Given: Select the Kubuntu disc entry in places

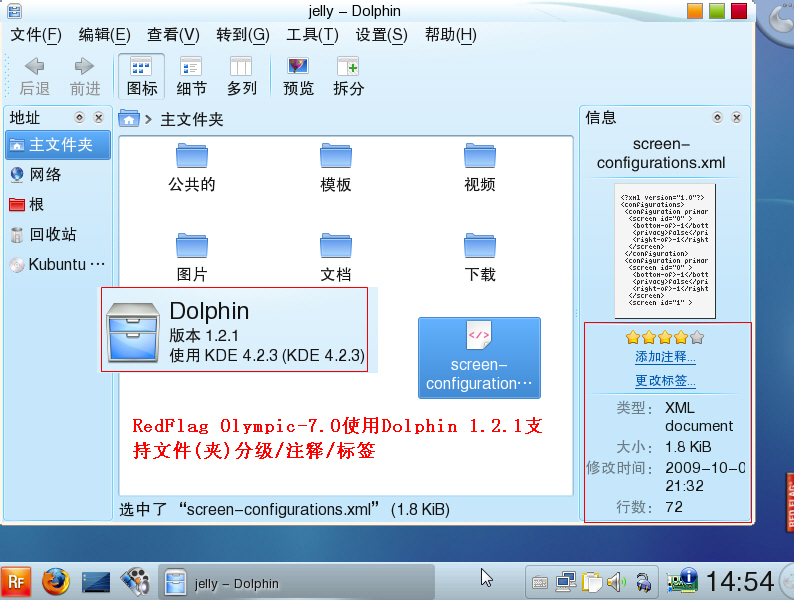Looking at the screenshot, I should coord(58,264).
